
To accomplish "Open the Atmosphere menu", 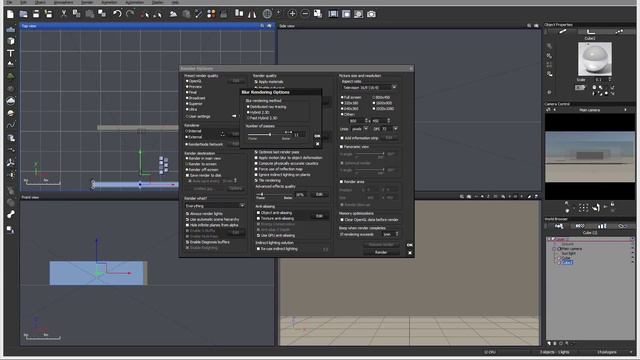I will click(64, 2).
